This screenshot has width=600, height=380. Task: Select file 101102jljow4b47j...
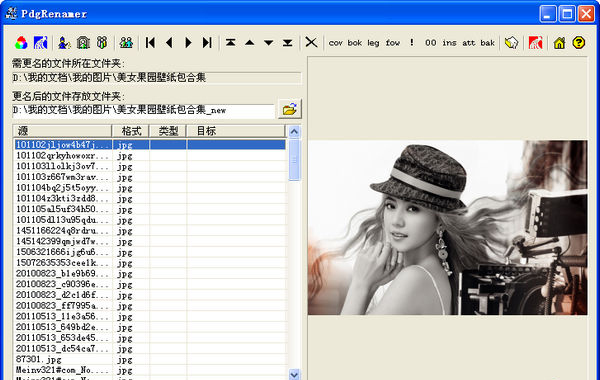pyautogui.click(x=150, y=145)
